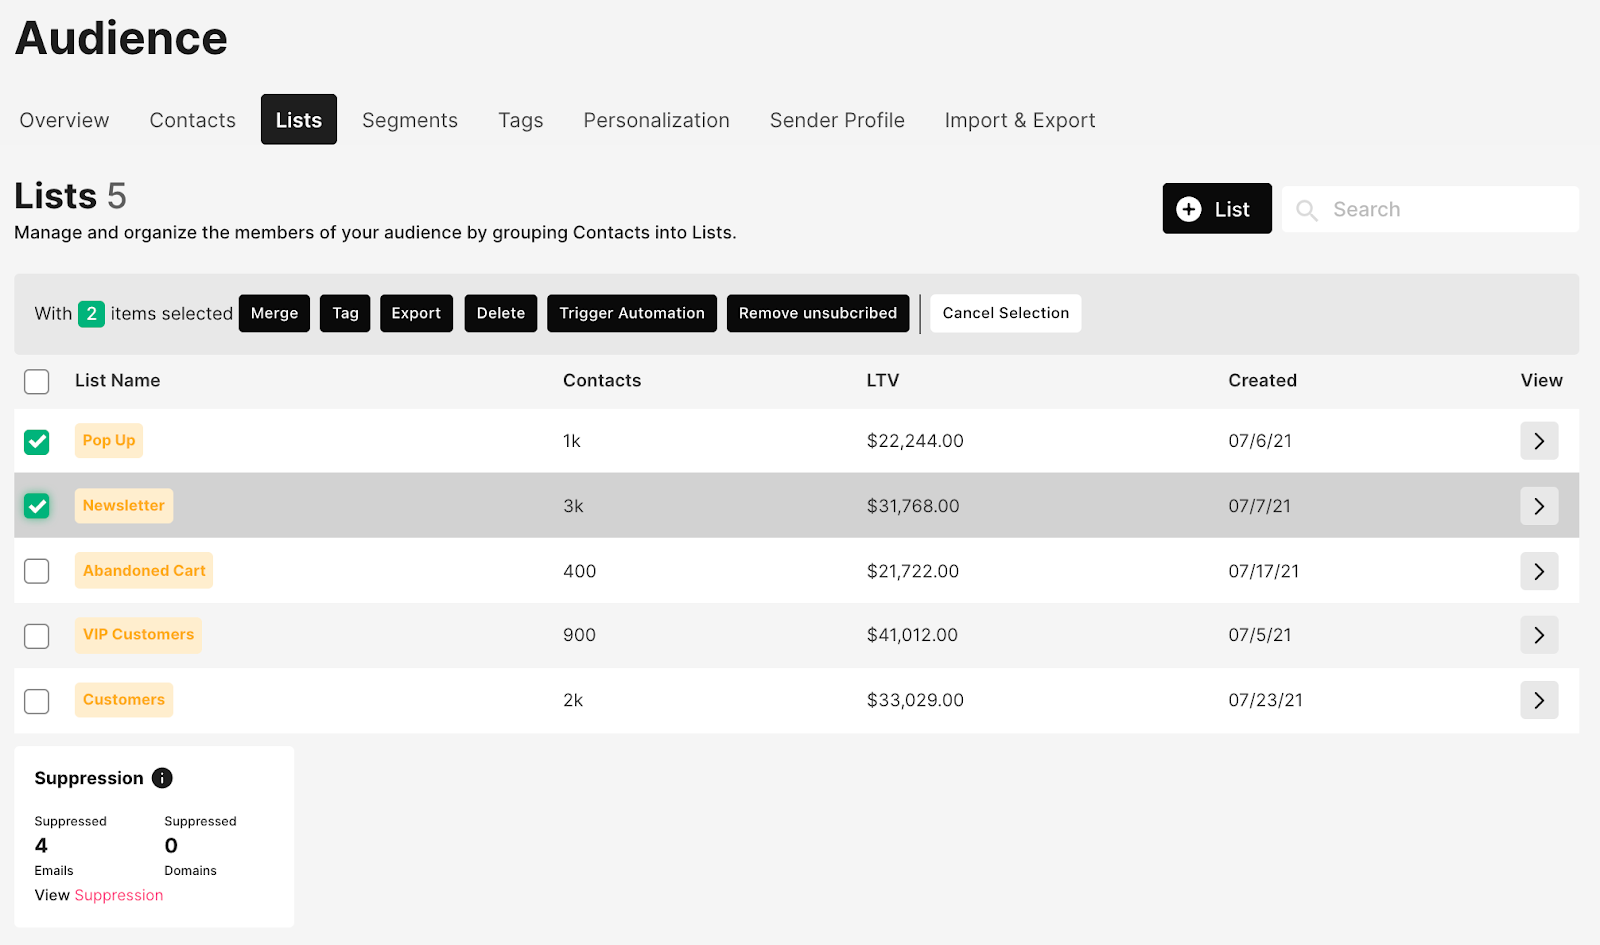Image resolution: width=1600 pixels, height=945 pixels.
Task: Open the Newsletter list view arrow
Action: (x=1539, y=506)
